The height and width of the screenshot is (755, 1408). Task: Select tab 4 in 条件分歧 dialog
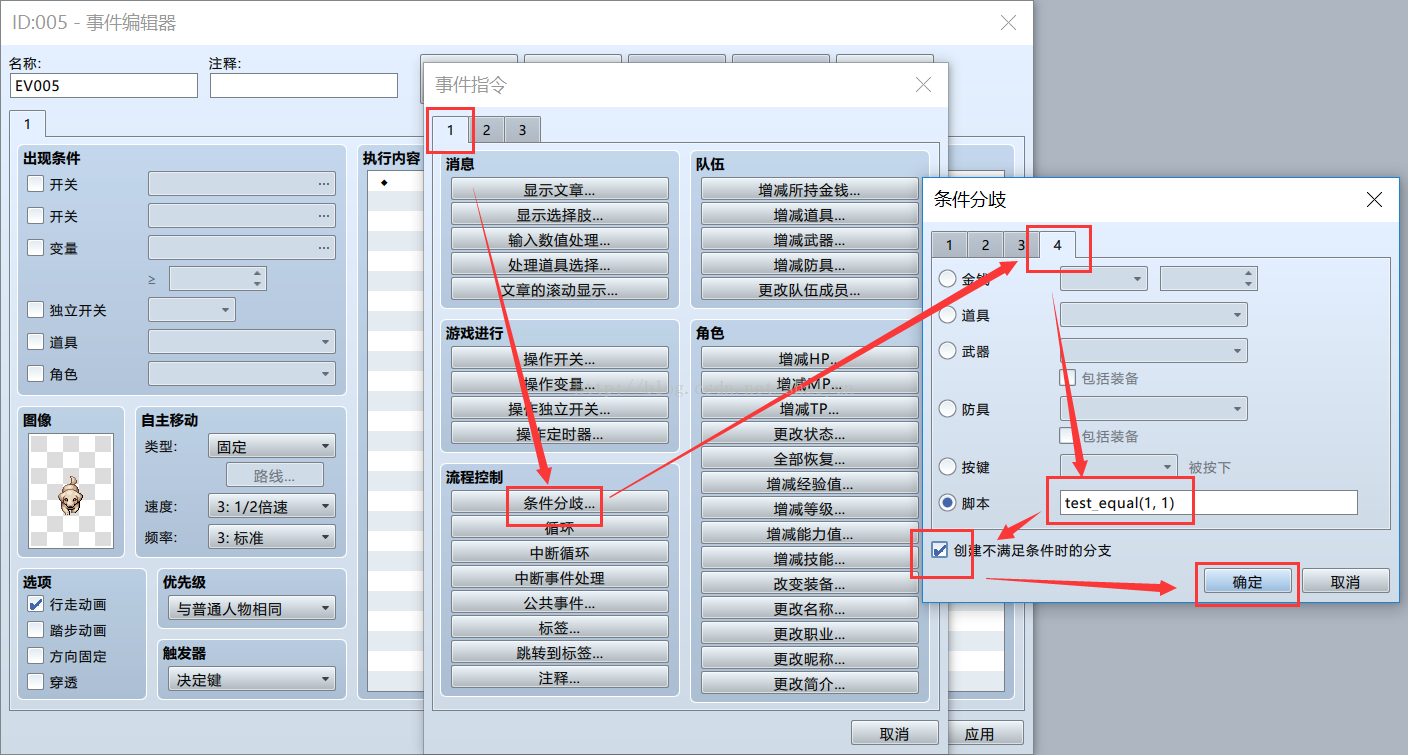point(1057,244)
